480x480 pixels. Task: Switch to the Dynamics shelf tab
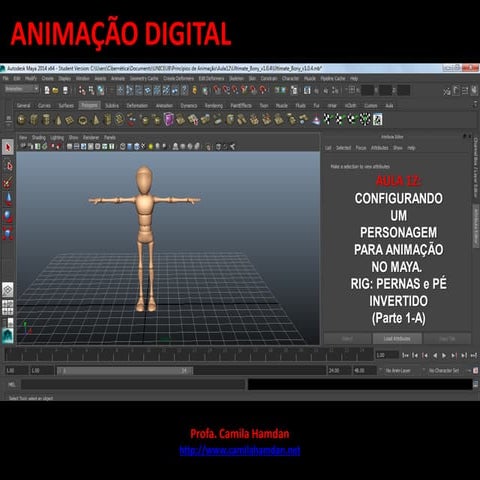pyautogui.click(x=189, y=106)
